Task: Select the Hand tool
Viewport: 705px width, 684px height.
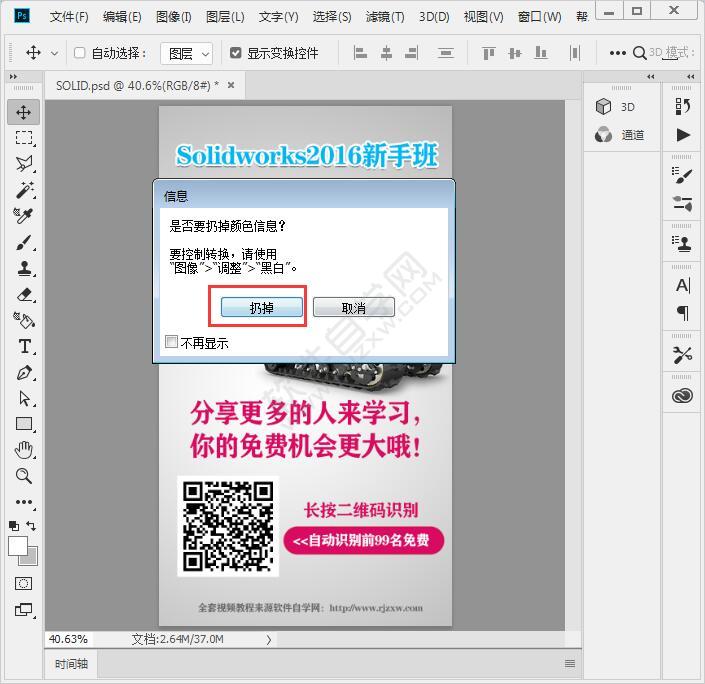Action: (24, 450)
